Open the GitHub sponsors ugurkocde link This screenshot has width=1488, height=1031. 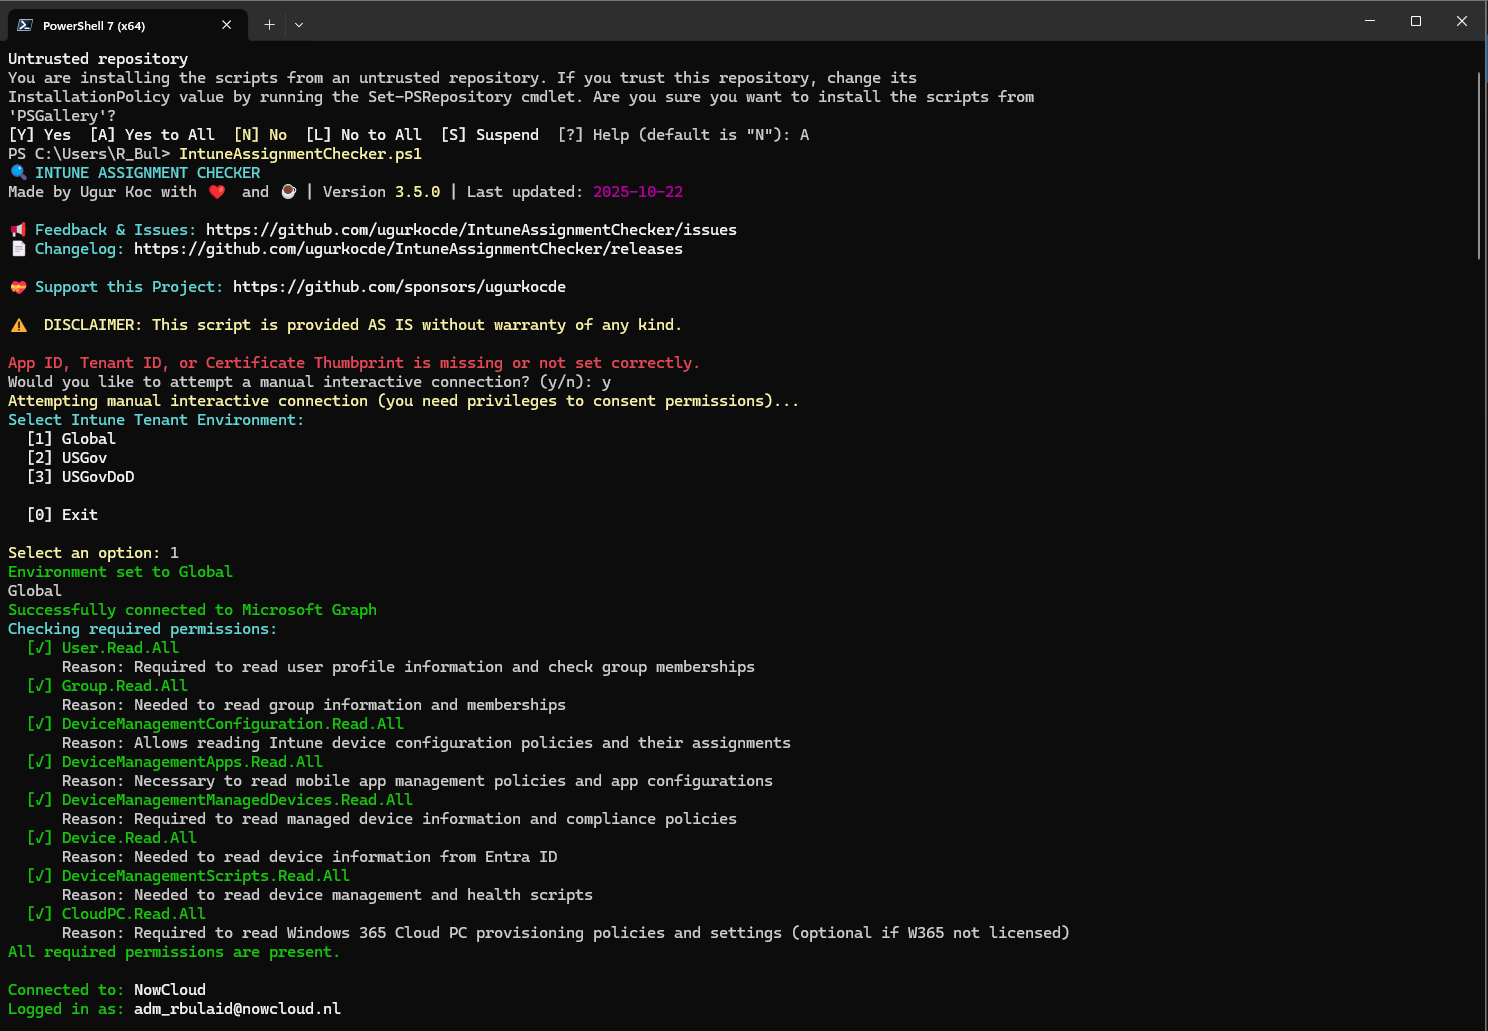[x=399, y=287]
